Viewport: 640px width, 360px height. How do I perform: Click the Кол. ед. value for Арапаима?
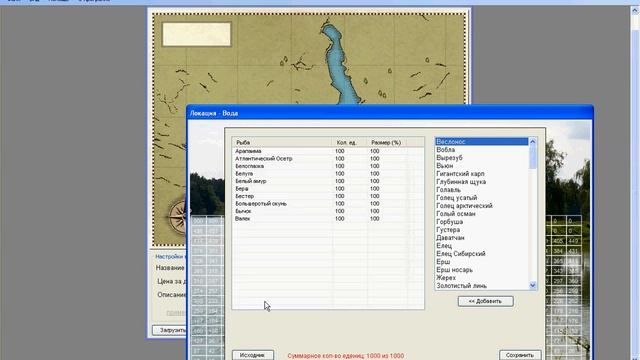point(340,151)
